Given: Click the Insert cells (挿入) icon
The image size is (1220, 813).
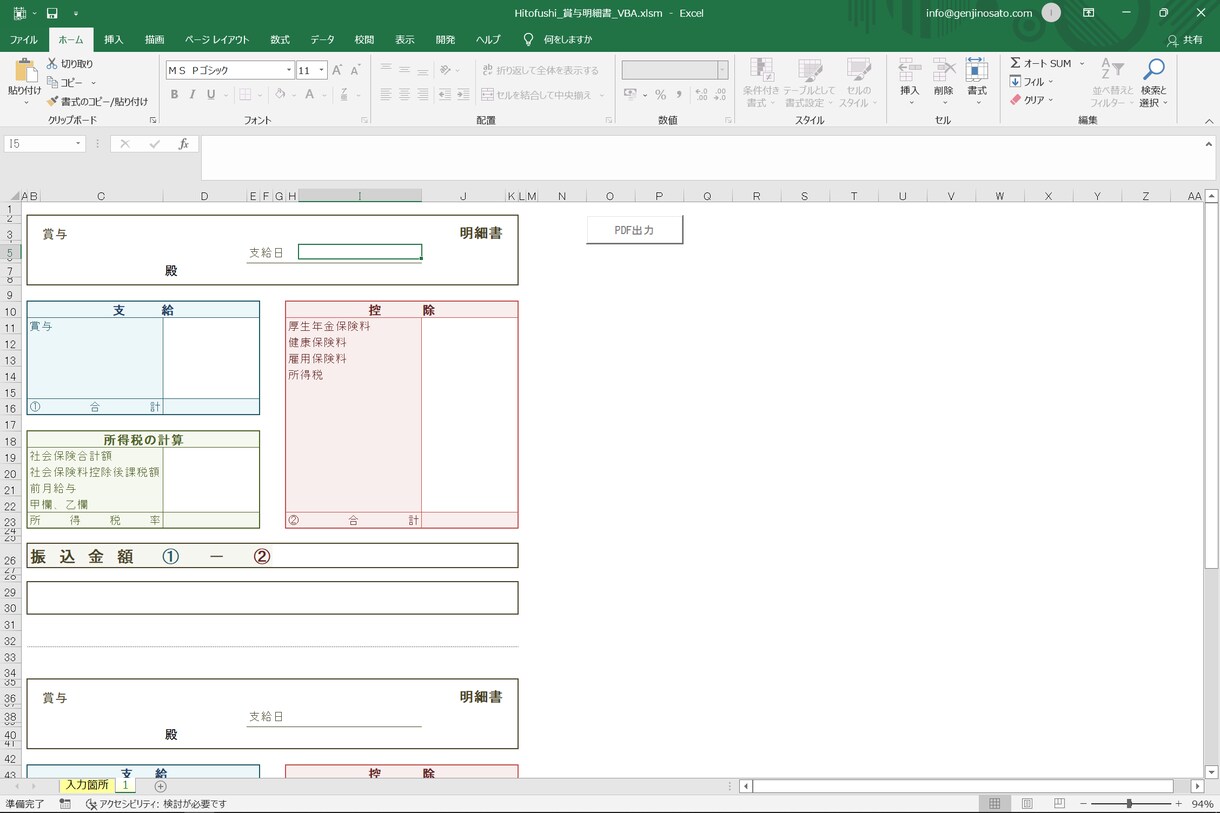Looking at the screenshot, I should pyautogui.click(x=909, y=70).
